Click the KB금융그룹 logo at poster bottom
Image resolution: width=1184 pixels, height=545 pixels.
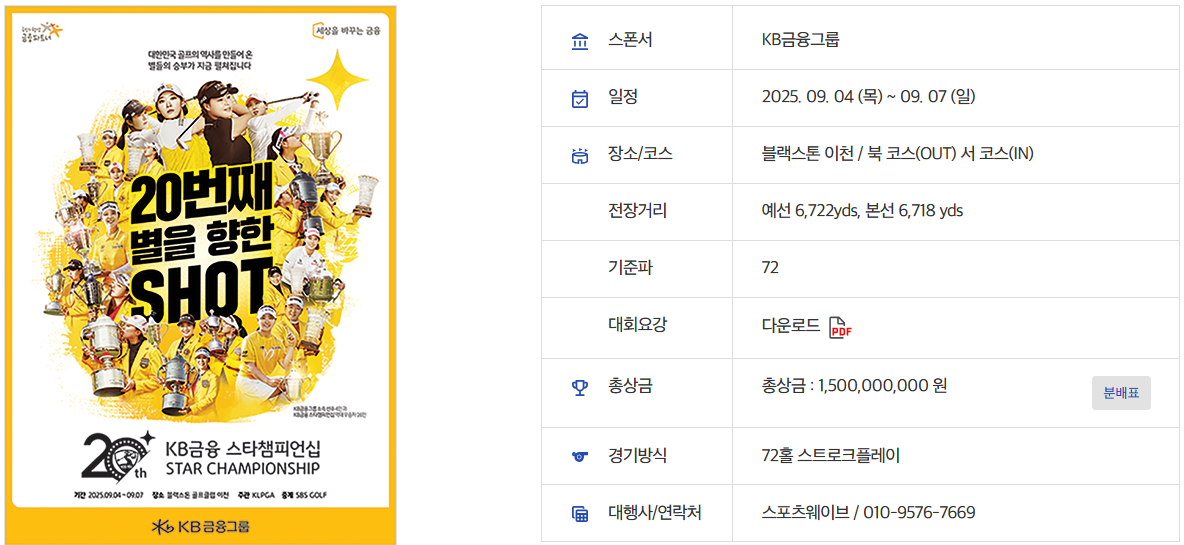point(201,525)
